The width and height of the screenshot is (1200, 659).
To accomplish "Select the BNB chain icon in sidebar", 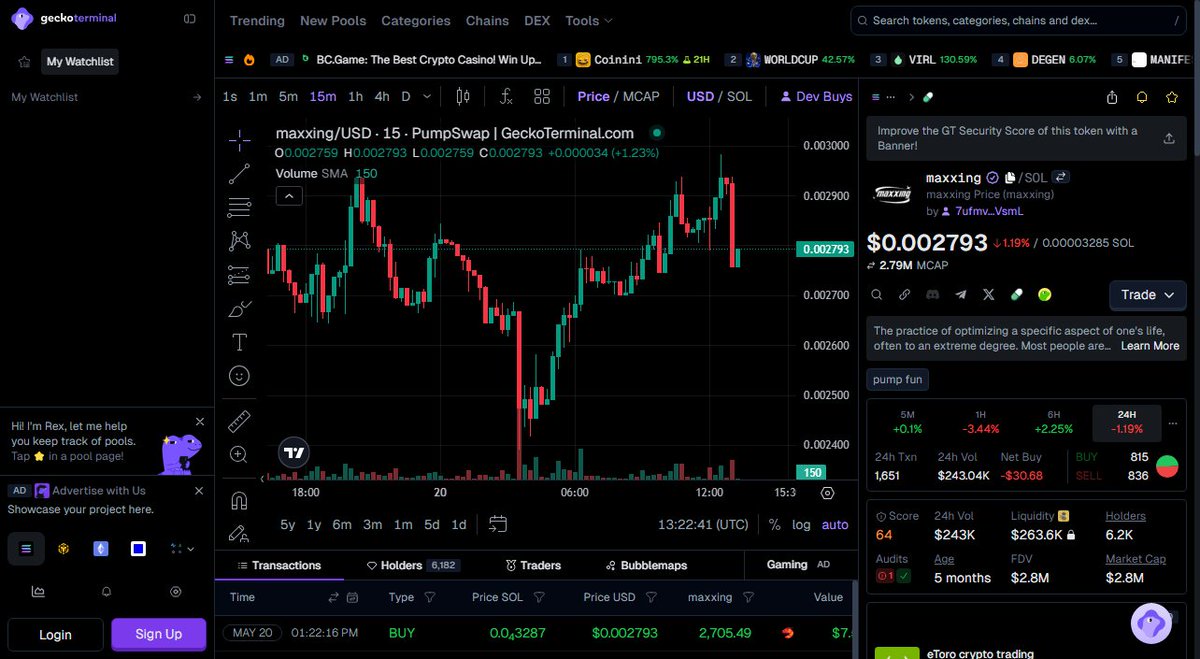I will 63,548.
